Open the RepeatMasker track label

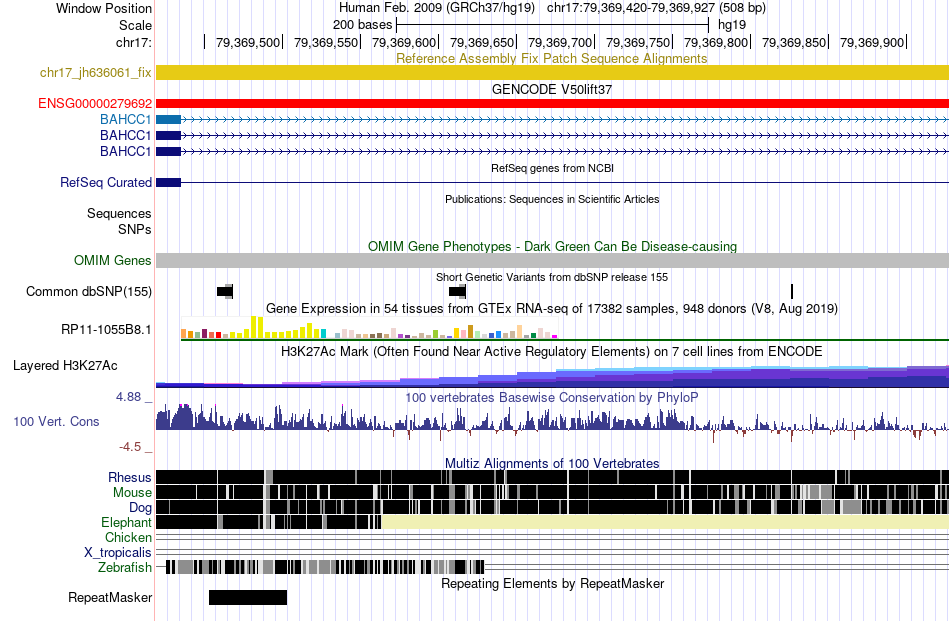tap(110, 597)
